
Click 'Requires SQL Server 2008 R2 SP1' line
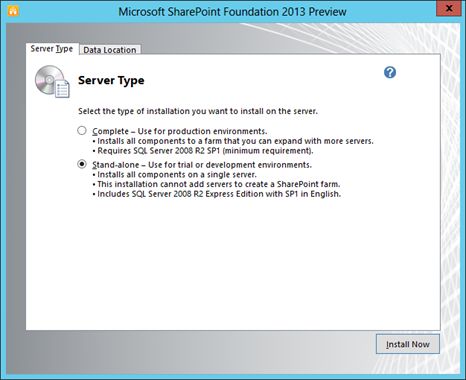[x=203, y=151]
